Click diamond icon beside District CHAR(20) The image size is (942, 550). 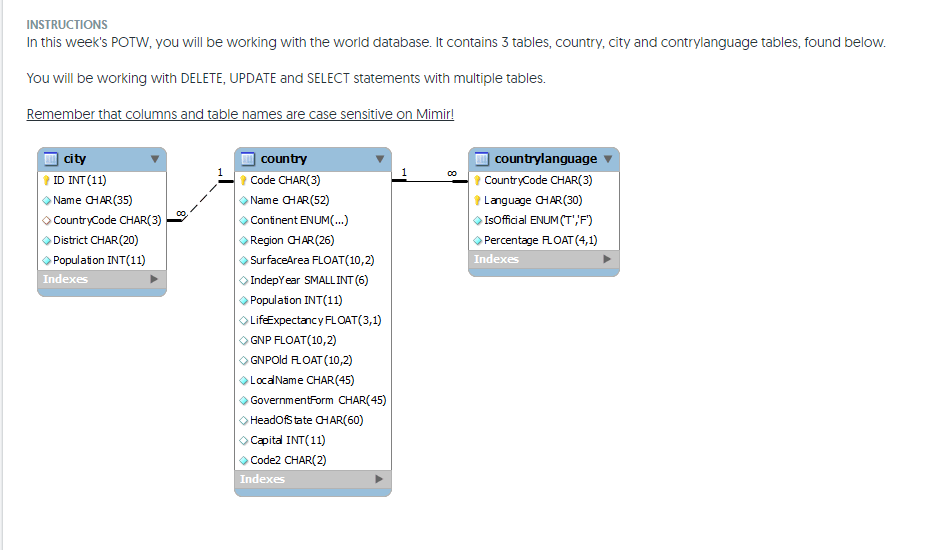pyautogui.click(x=47, y=240)
